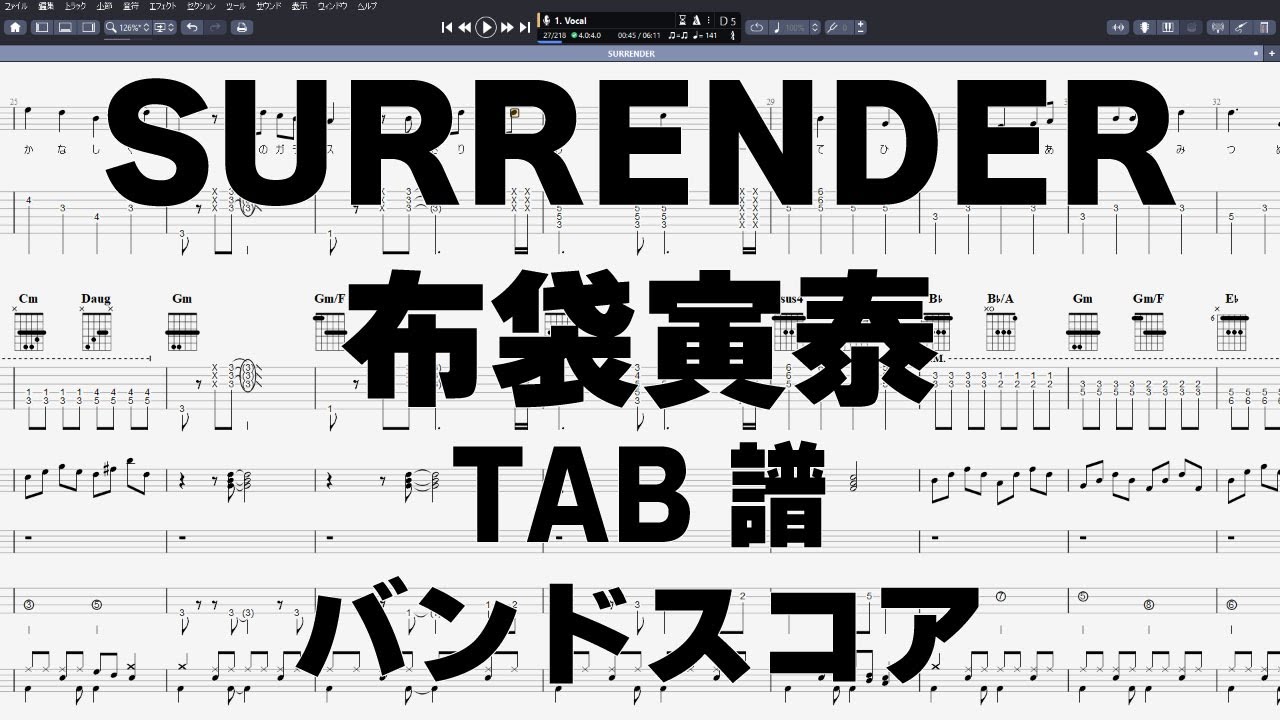Viewport: 1280px width, 720px height.
Task: Open the home screen button
Action: click(15, 27)
